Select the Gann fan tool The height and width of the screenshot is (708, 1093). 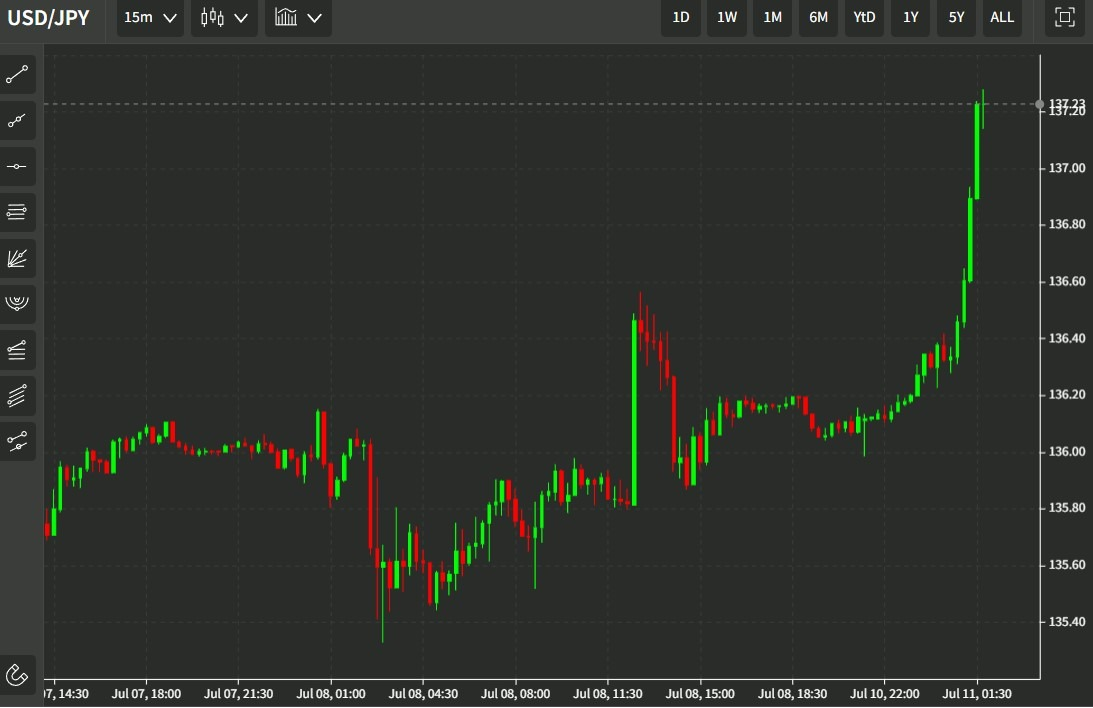pyautogui.click(x=17, y=258)
